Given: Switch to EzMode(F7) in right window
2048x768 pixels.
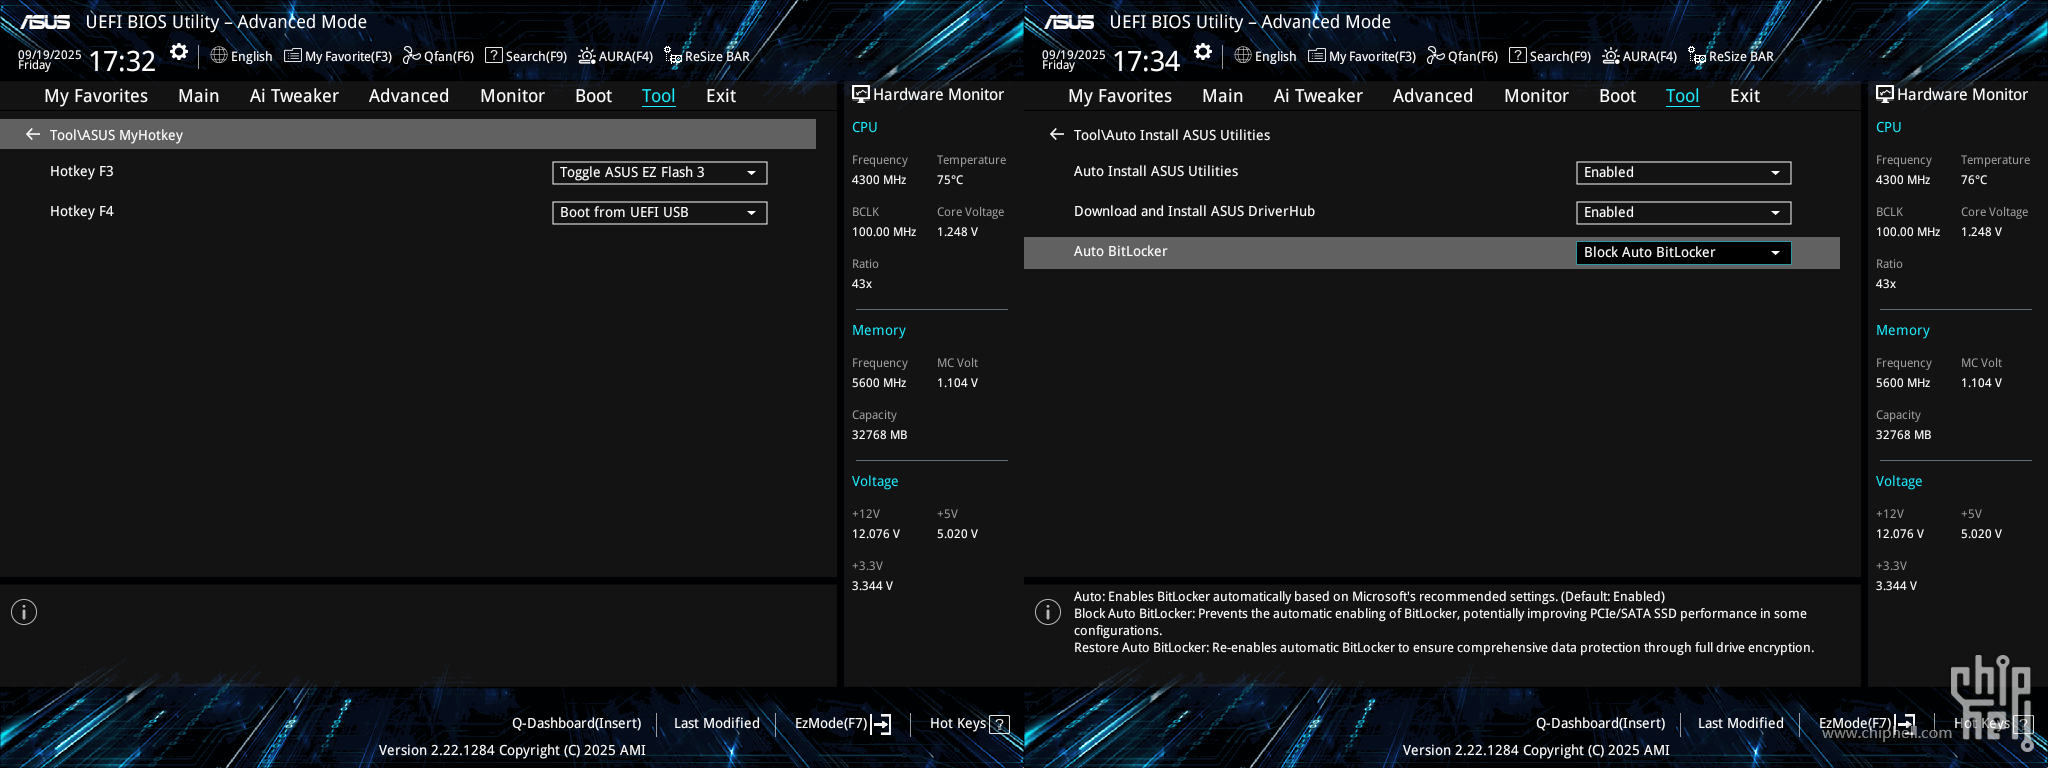Looking at the screenshot, I should (x=1867, y=723).
